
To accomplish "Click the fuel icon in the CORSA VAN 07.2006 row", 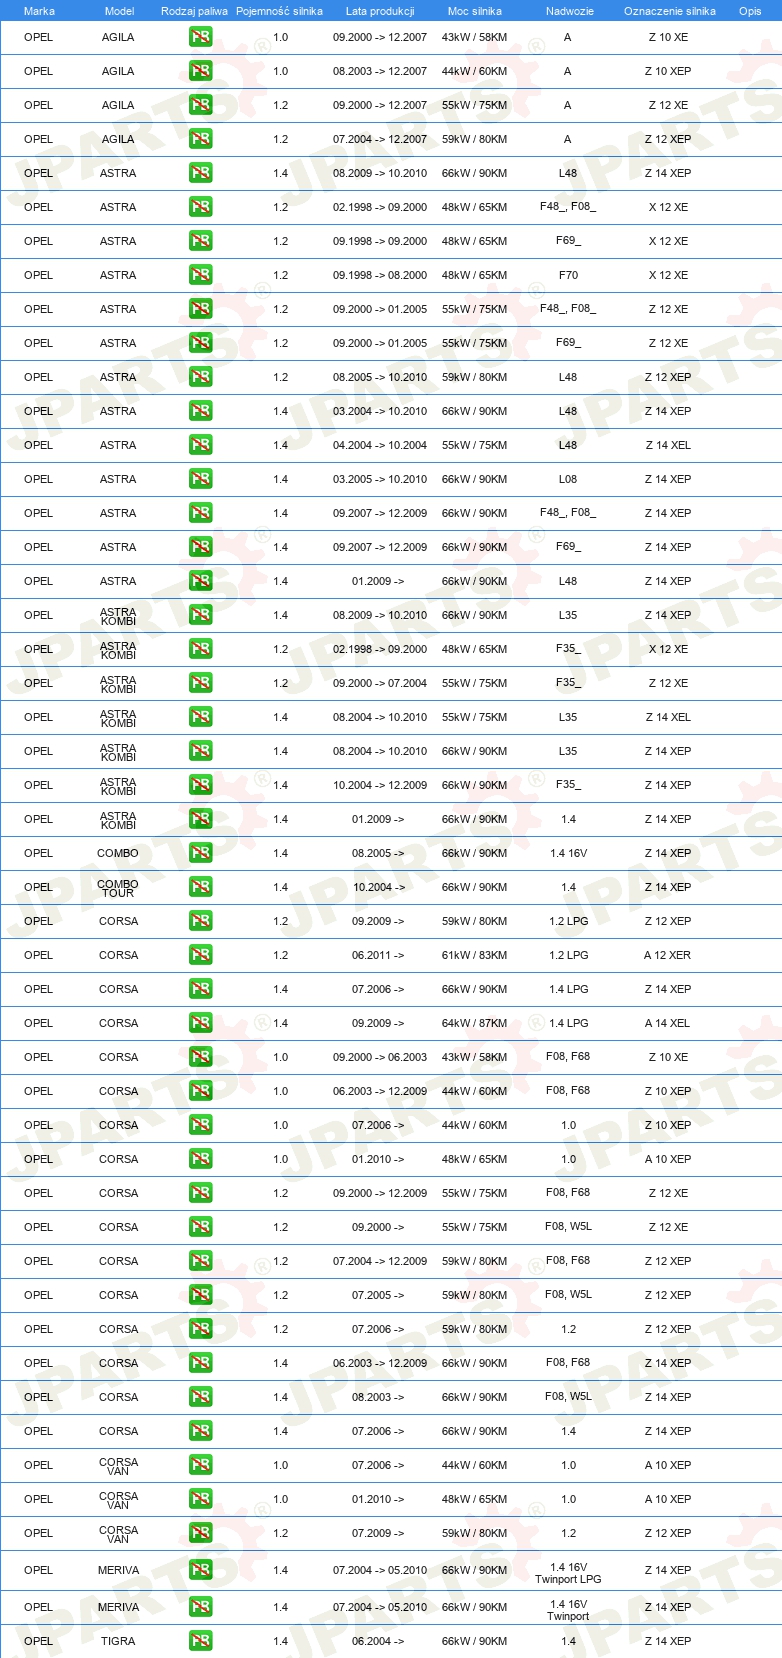I will 200,1465.
